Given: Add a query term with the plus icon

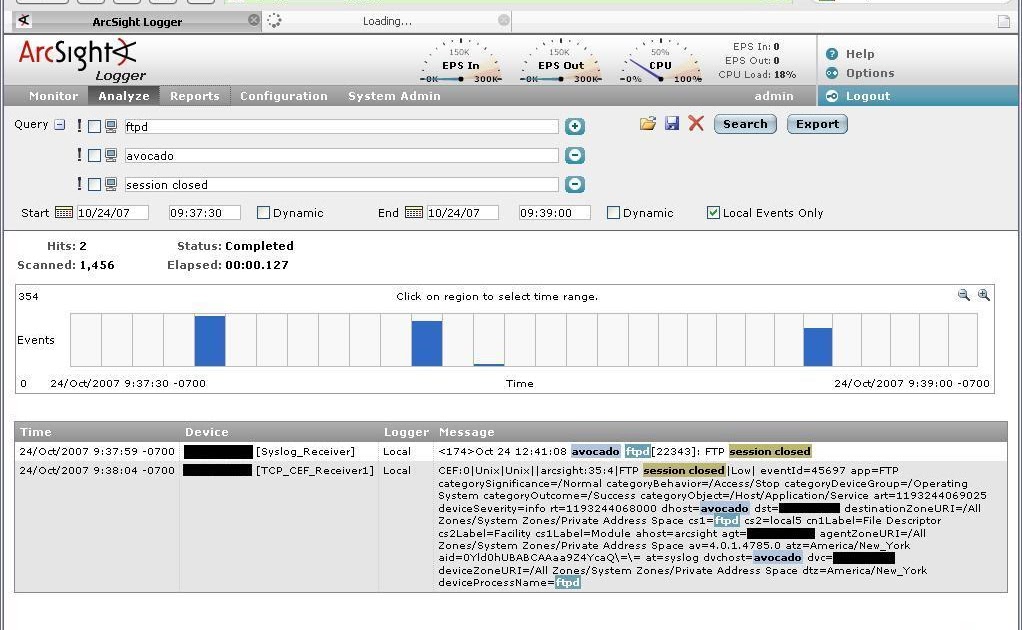Looking at the screenshot, I should (574, 126).
